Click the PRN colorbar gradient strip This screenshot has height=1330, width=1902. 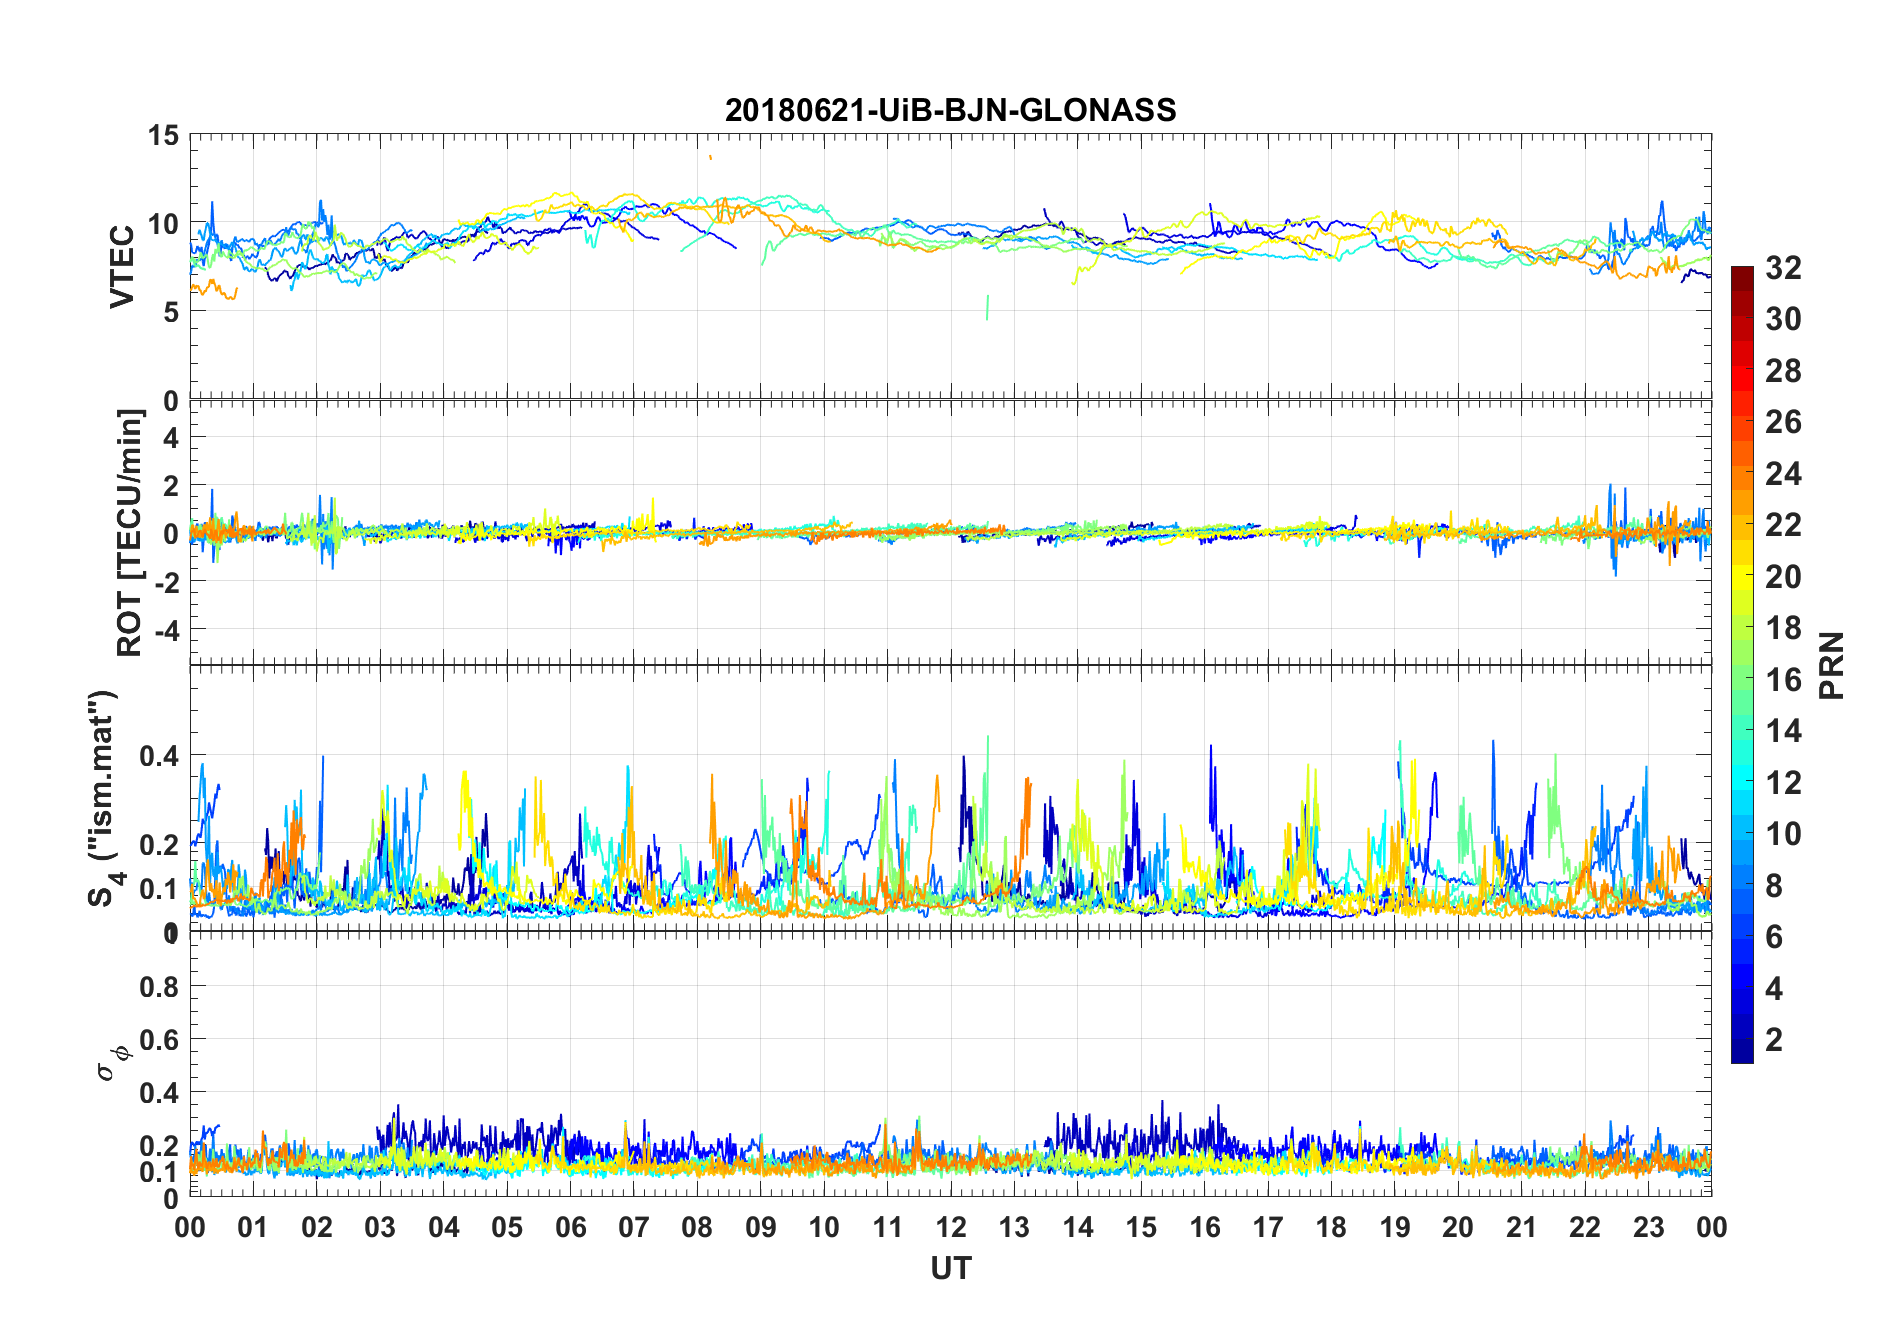(x=1742, y=664)
